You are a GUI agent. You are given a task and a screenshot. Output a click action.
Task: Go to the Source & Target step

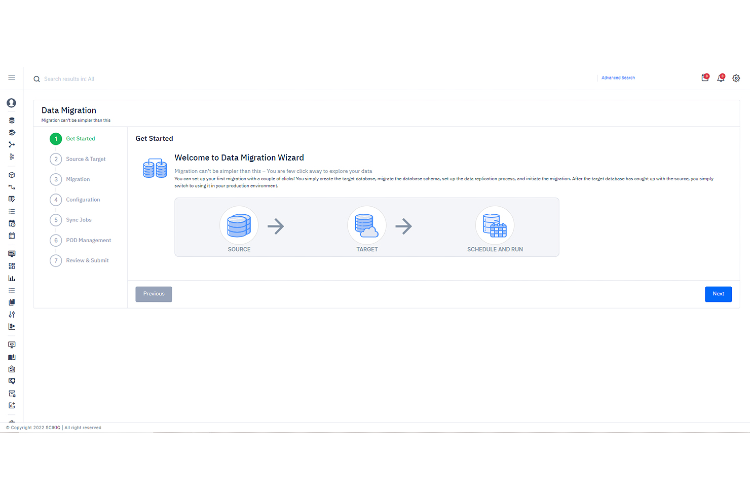tap(77, 159)
